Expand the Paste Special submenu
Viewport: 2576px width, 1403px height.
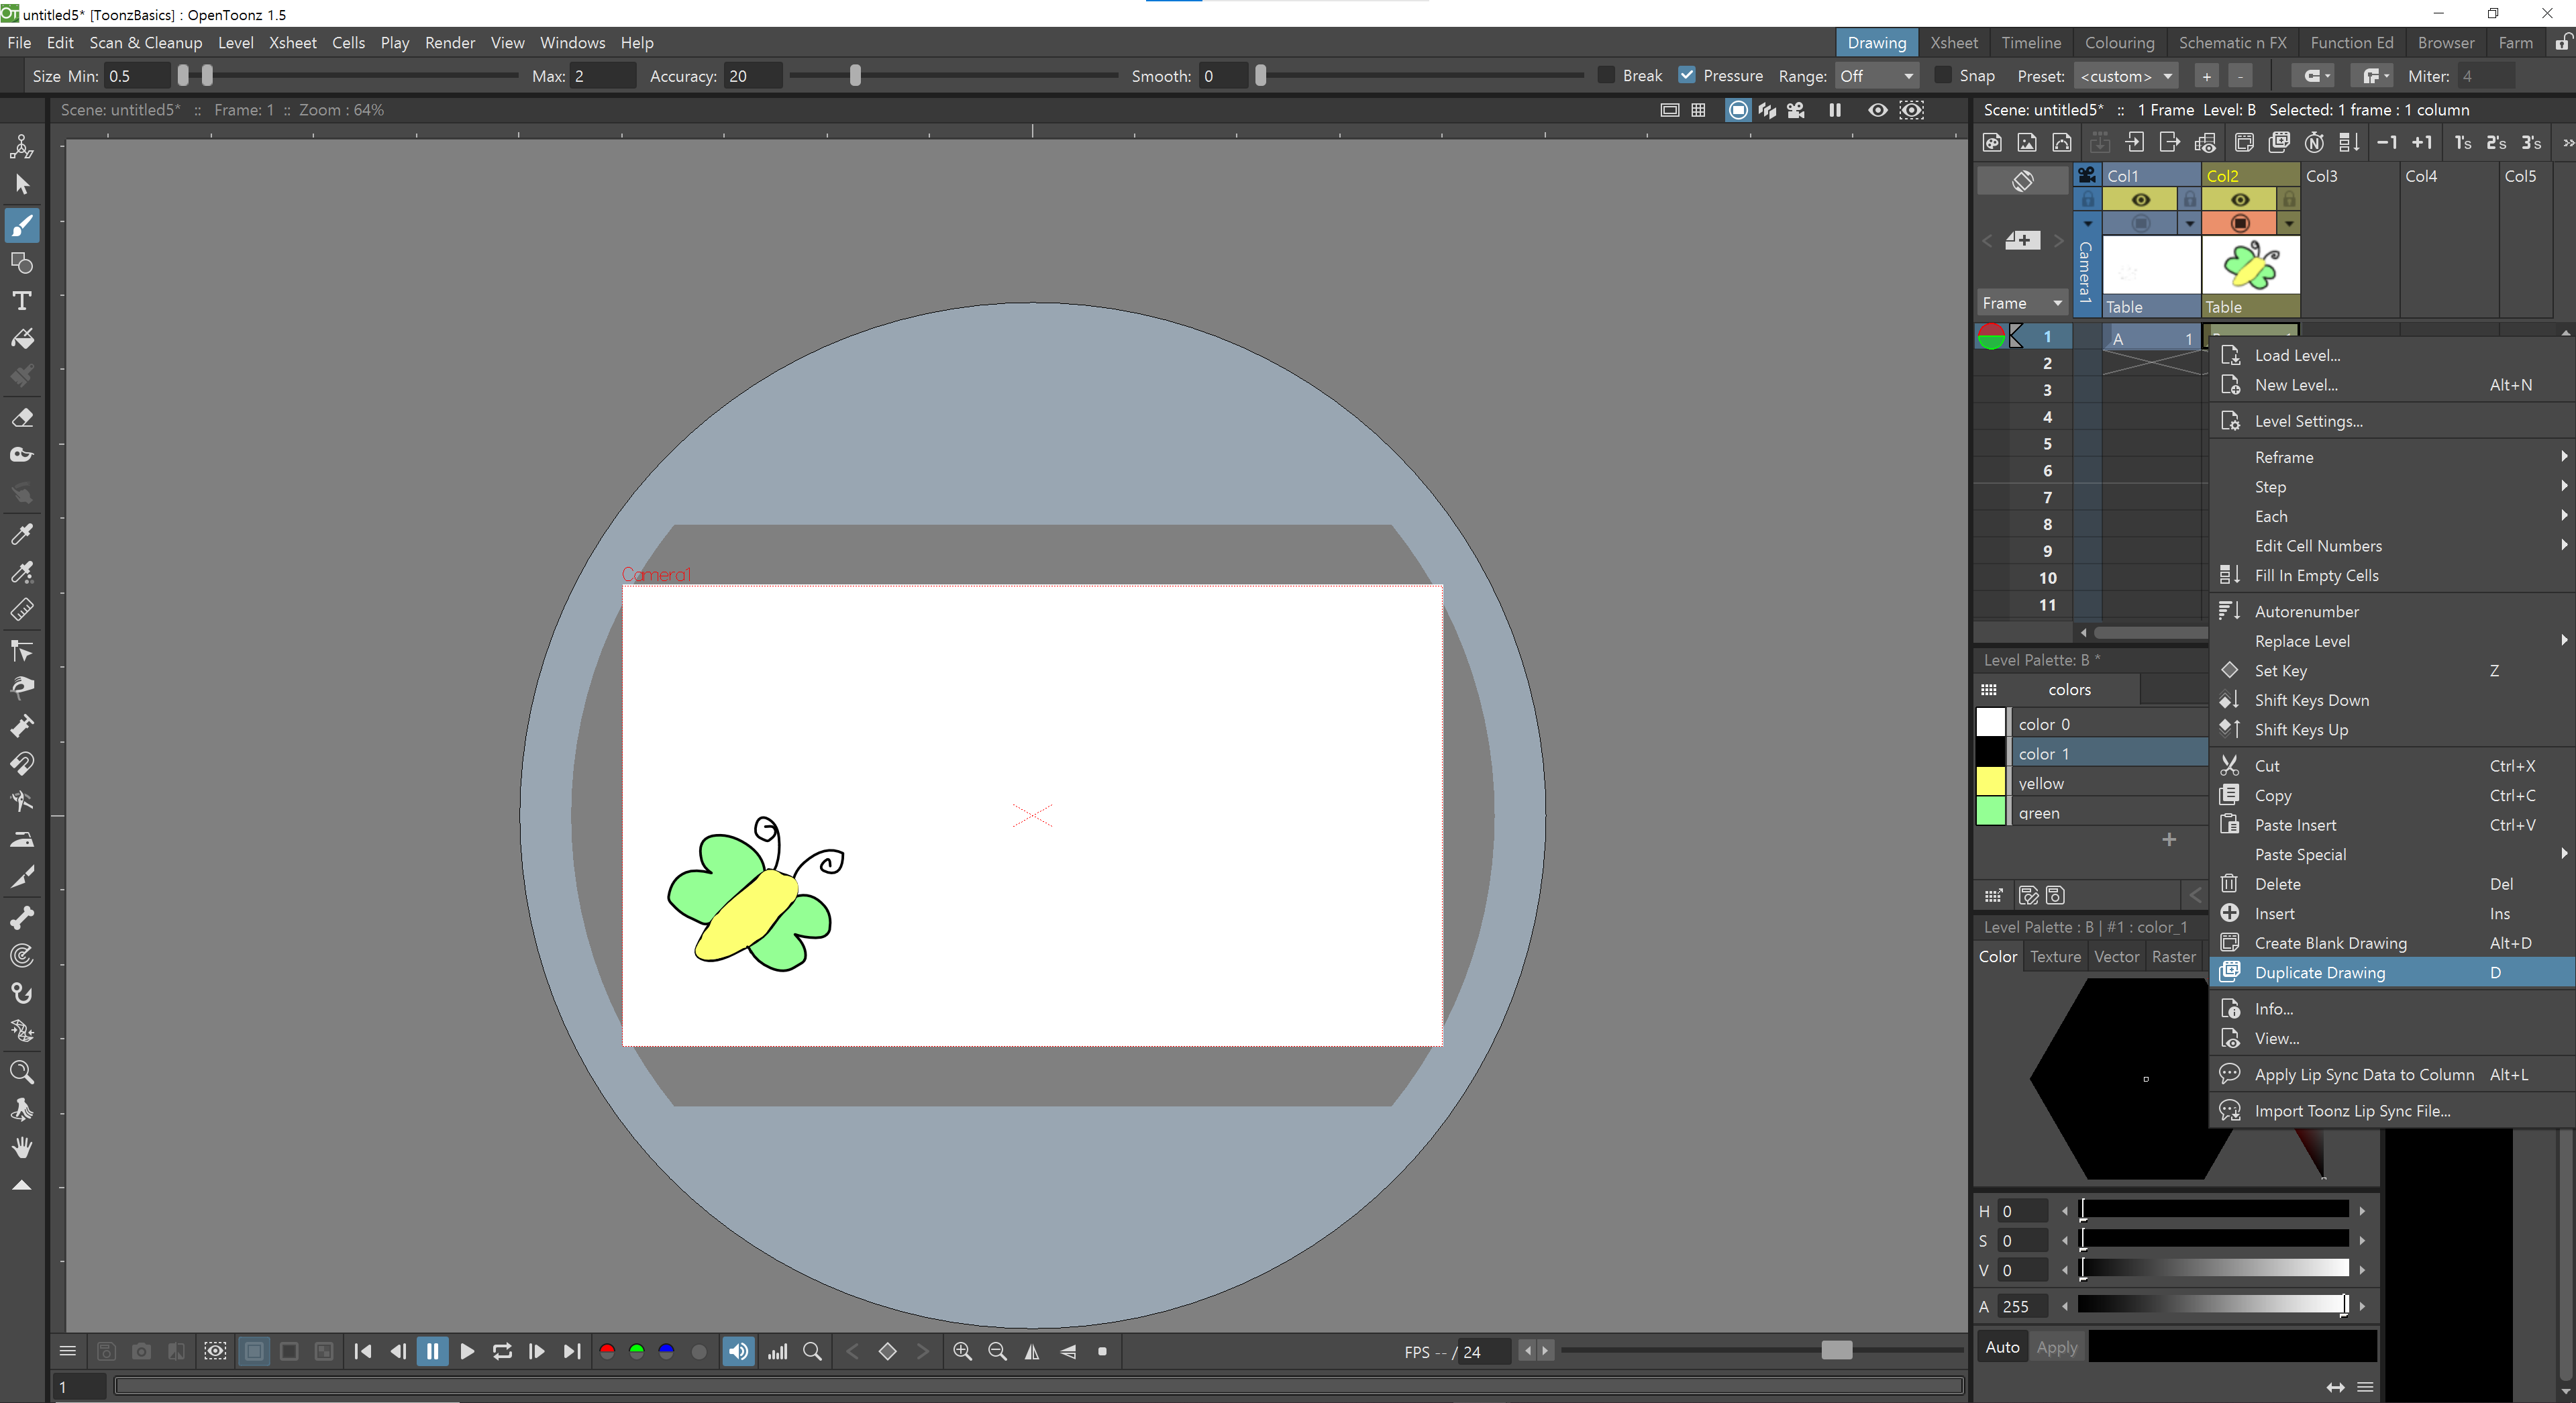(x=2391, y=855)
